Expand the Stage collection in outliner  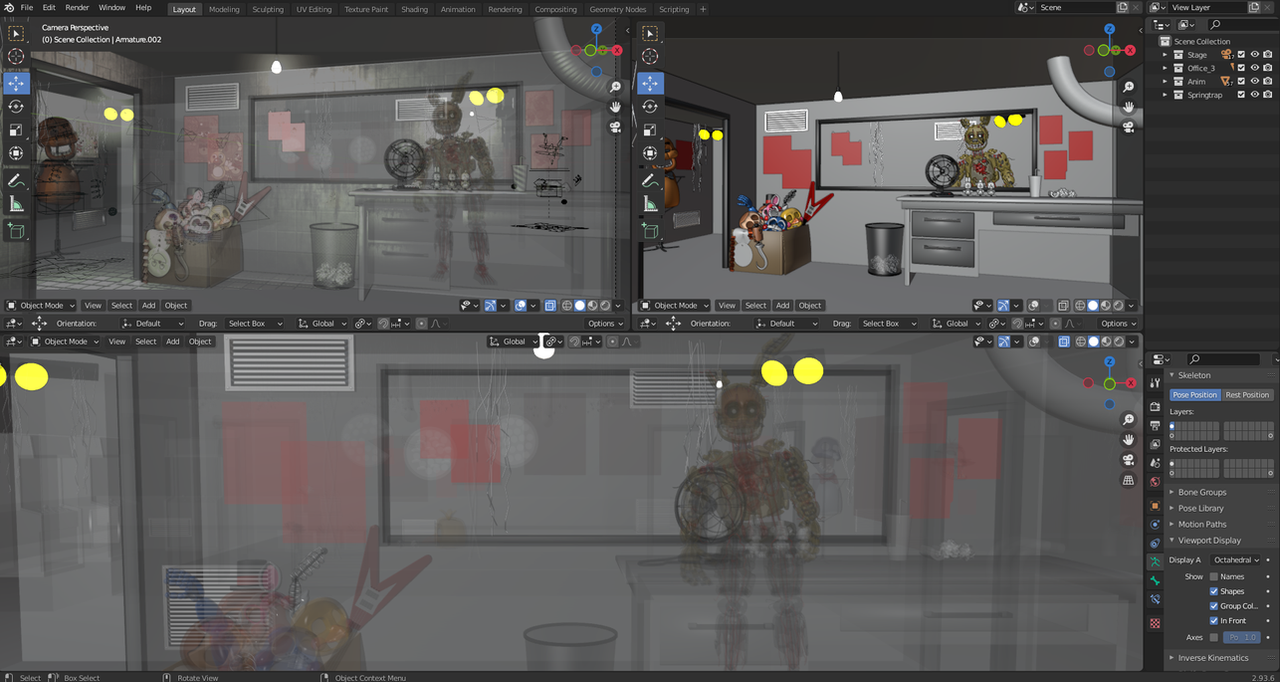[x=1165, y=55]
